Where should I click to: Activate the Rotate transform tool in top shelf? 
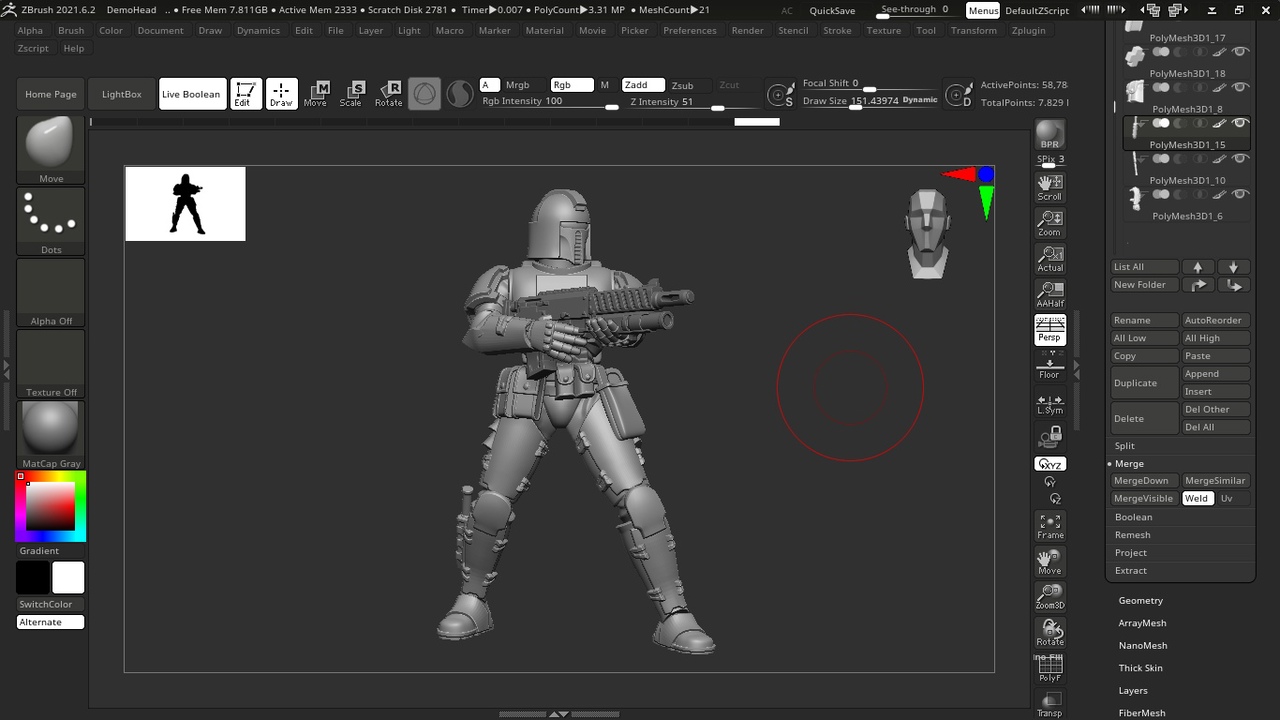pos(388,94)
